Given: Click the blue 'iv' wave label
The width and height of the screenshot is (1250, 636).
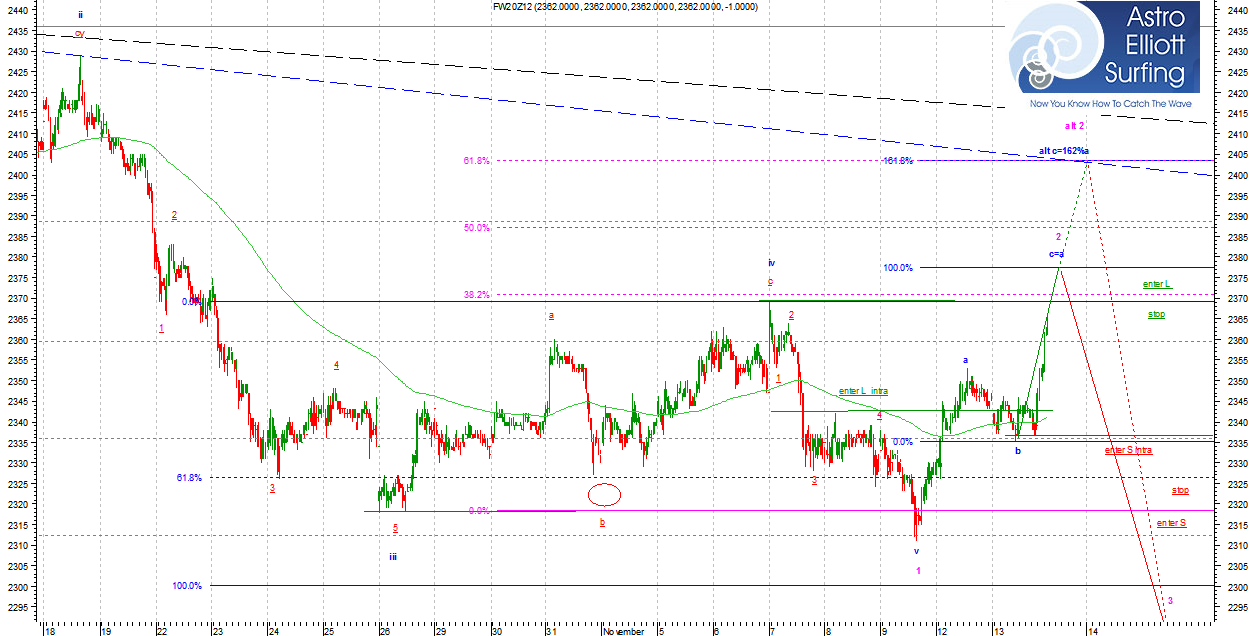Looking at the screenshot, I should click(x=771, y=262).
